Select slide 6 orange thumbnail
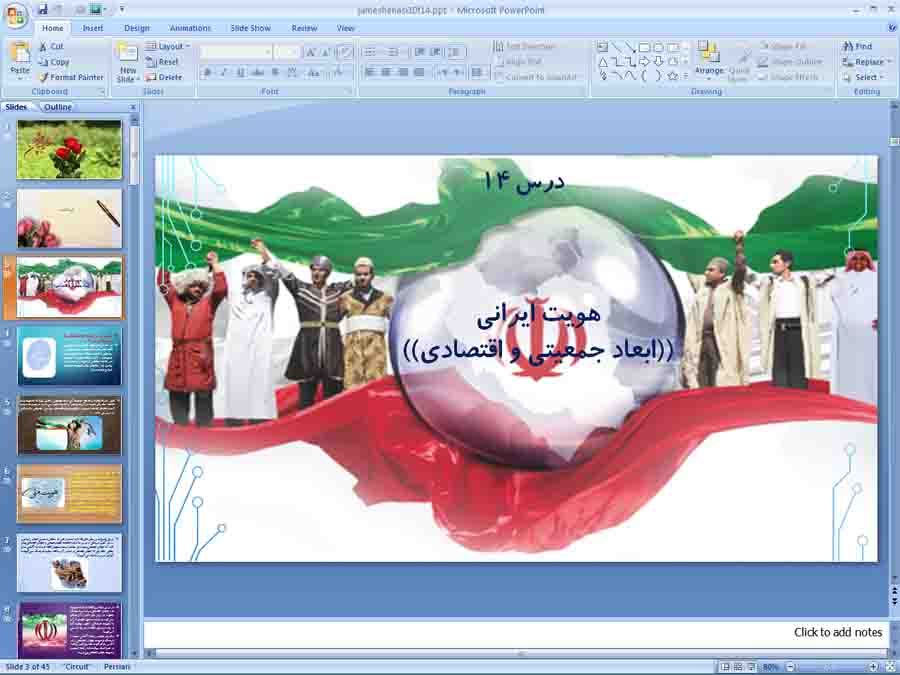 point(69,494)
